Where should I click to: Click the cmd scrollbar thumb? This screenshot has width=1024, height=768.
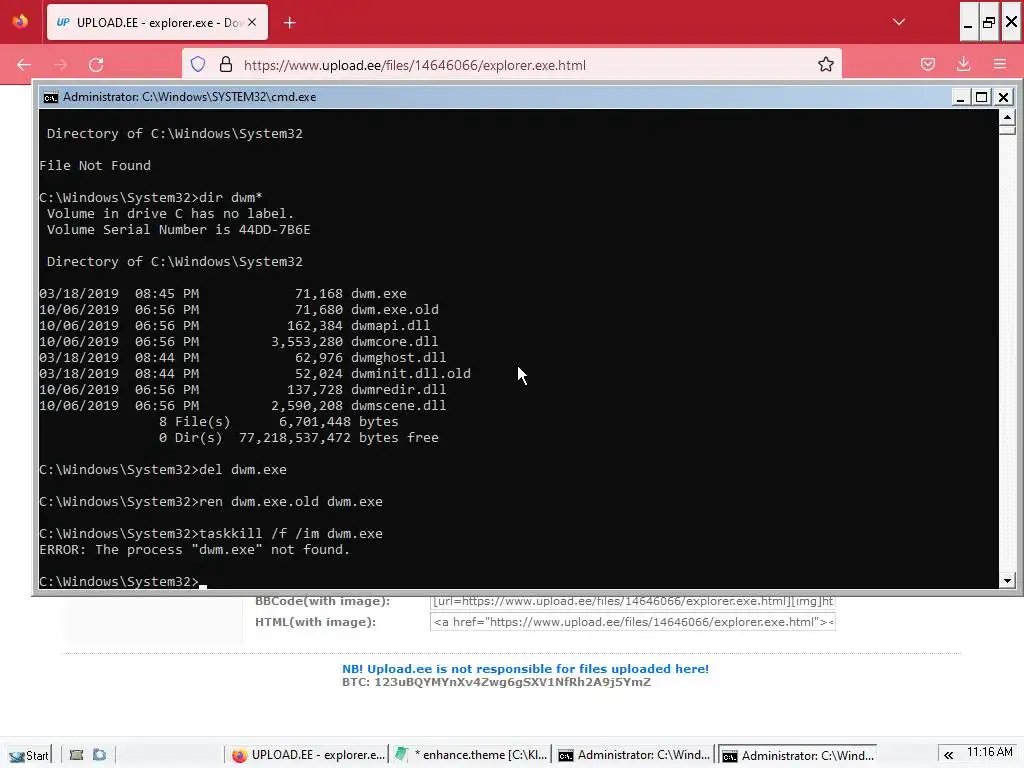click(x=1007, y=129)
